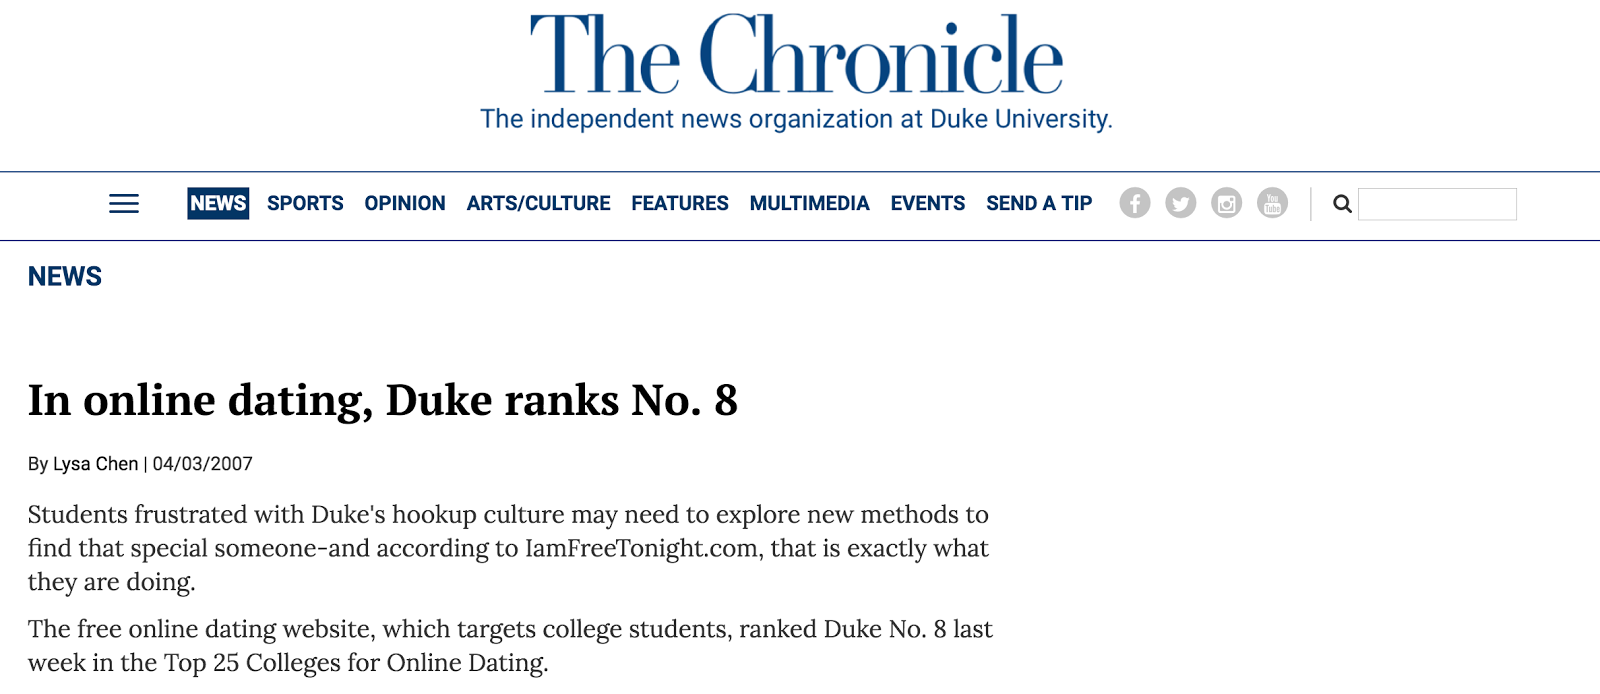Open the FEATURES section
The image size is (1600, 694).
[680, 203]
